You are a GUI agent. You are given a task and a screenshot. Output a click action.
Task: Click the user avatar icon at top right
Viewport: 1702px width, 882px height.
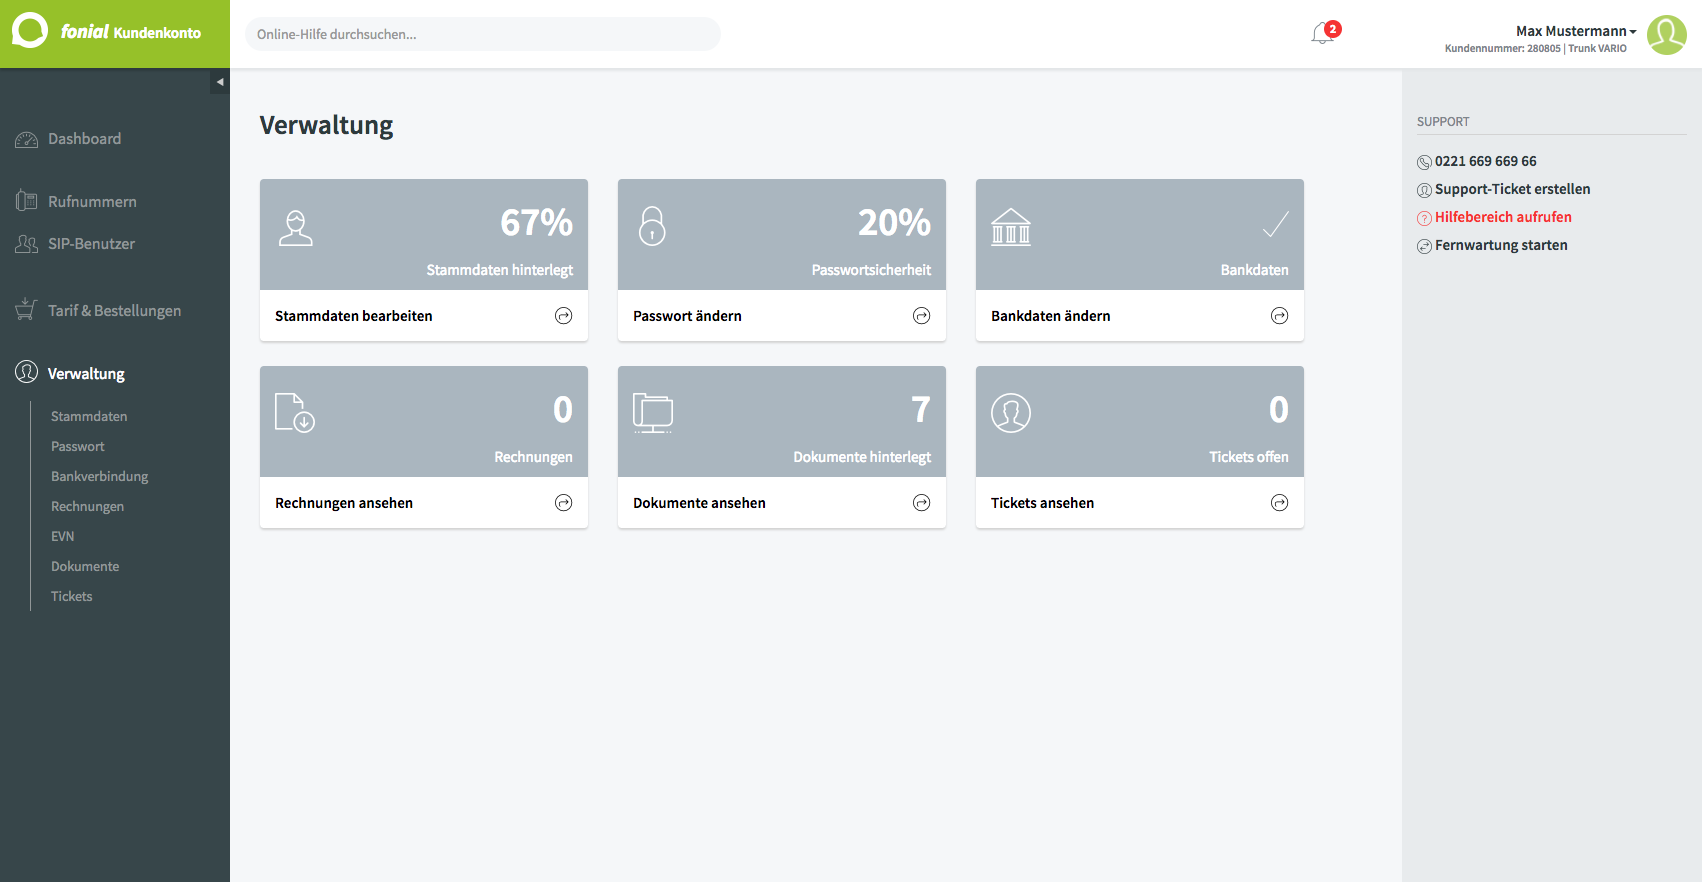point(1667,35)
